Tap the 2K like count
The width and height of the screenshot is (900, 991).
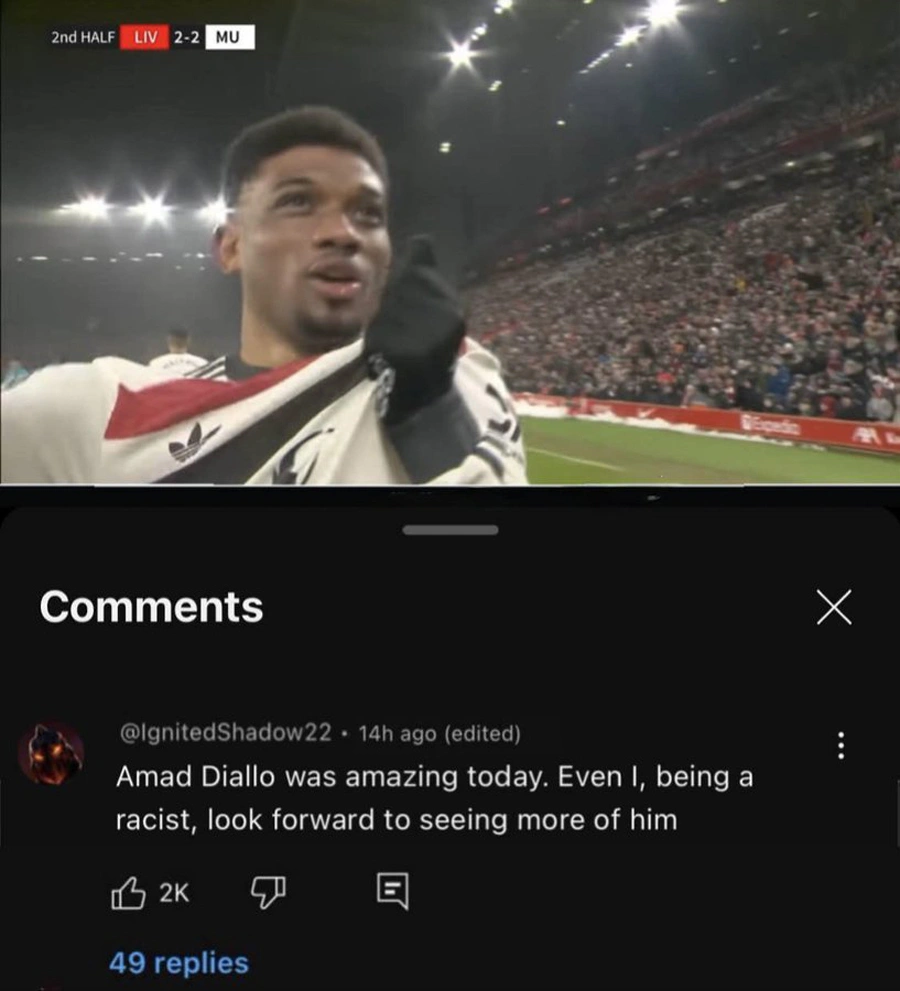pos(174,892)
